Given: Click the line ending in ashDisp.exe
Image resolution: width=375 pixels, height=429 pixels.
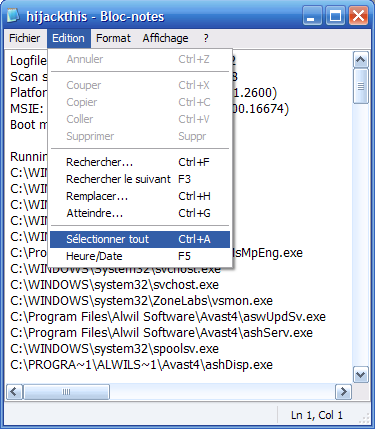Looking at the screenshot, I should pyautogui.click(x=141, y=365).
